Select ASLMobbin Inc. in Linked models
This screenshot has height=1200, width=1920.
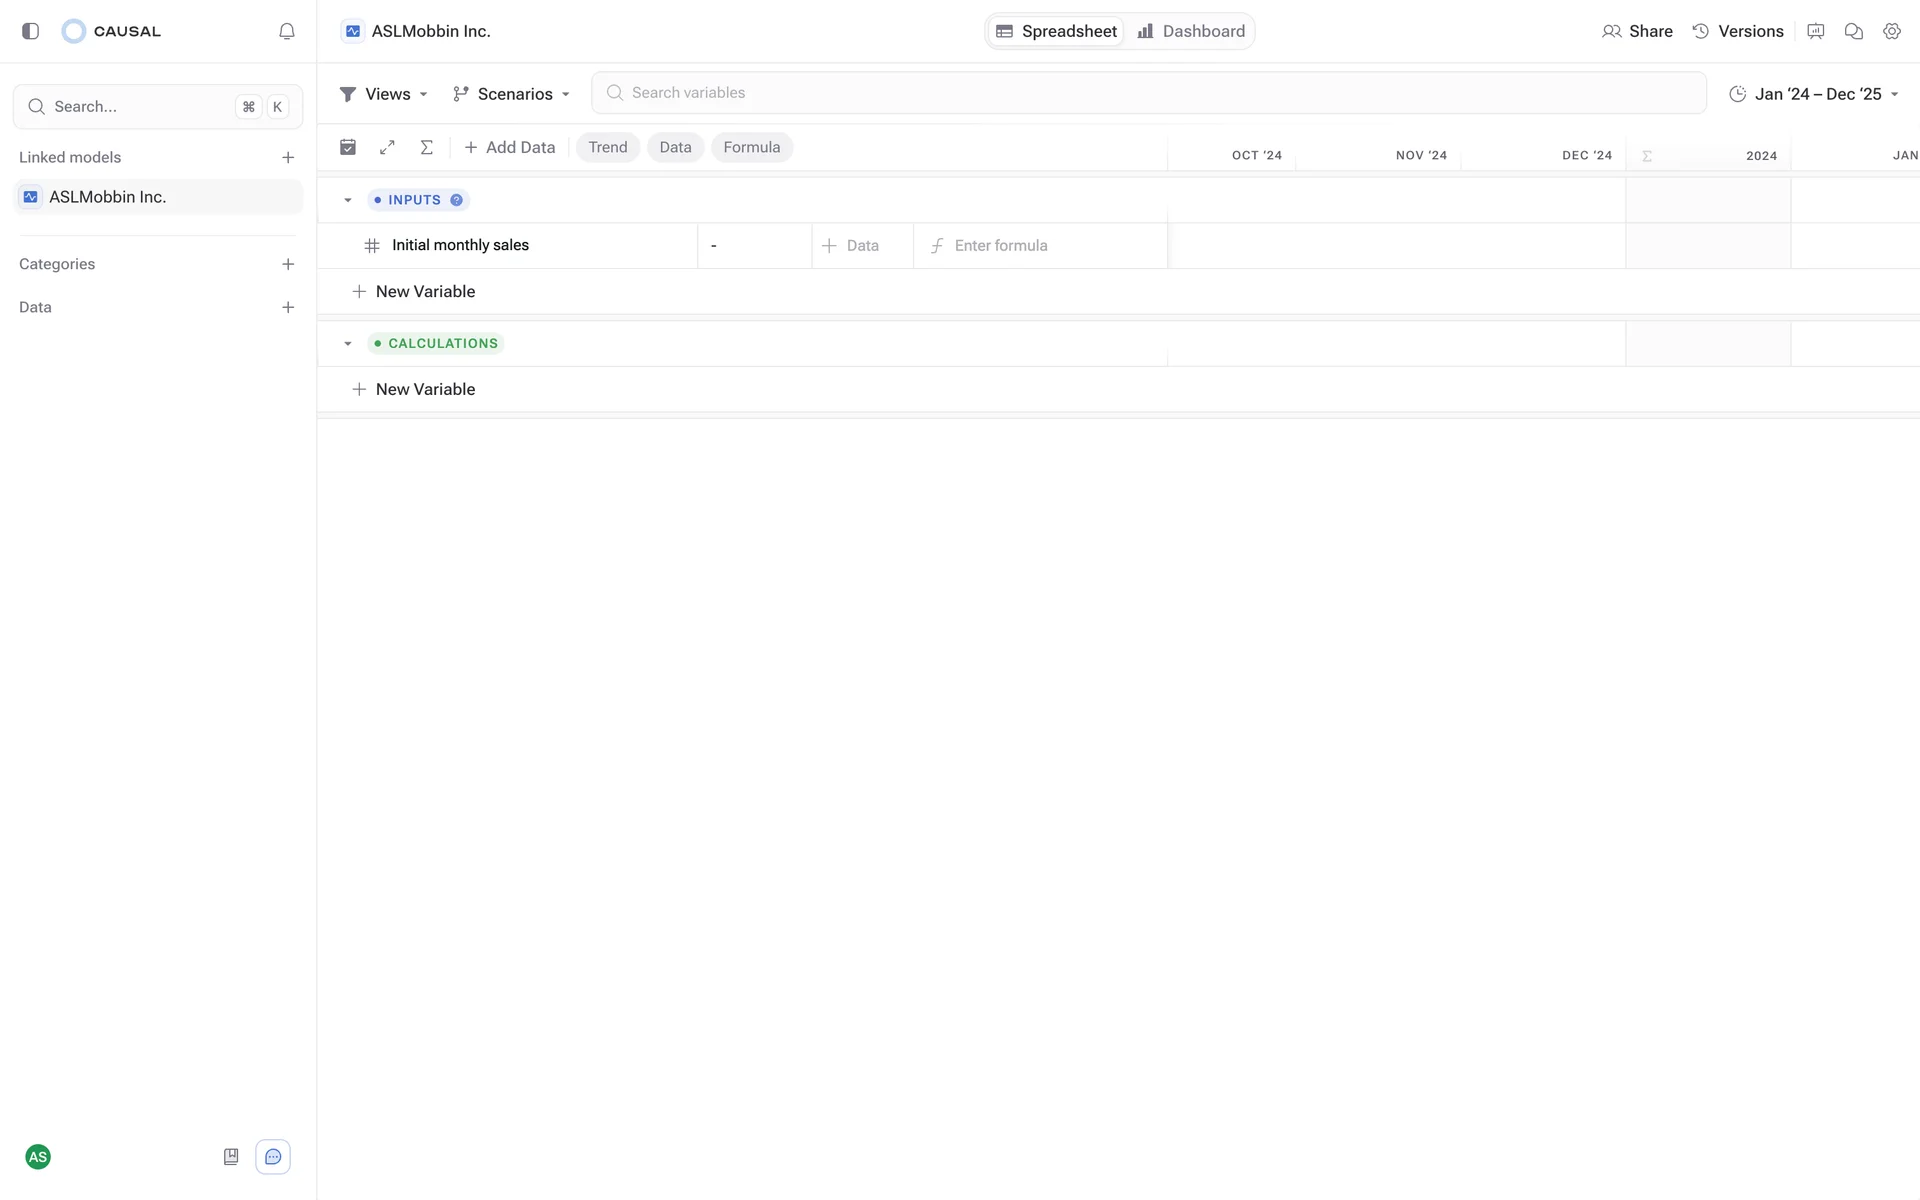point(107,197)
